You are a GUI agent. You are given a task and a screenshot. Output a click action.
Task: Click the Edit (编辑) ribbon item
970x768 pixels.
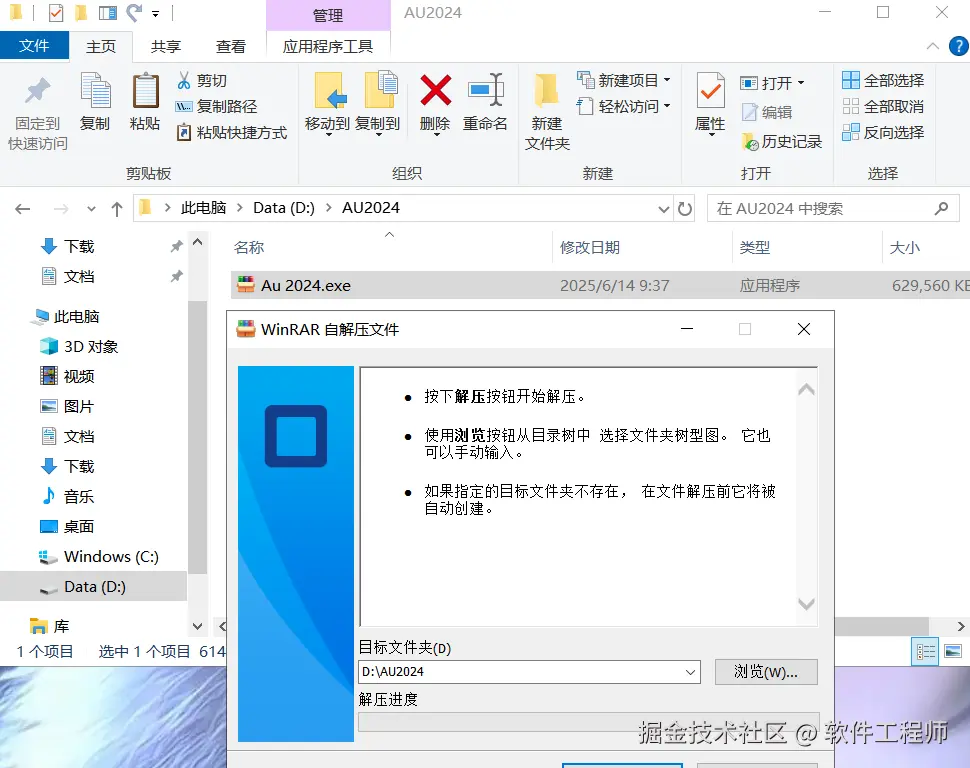coord(767,112)
